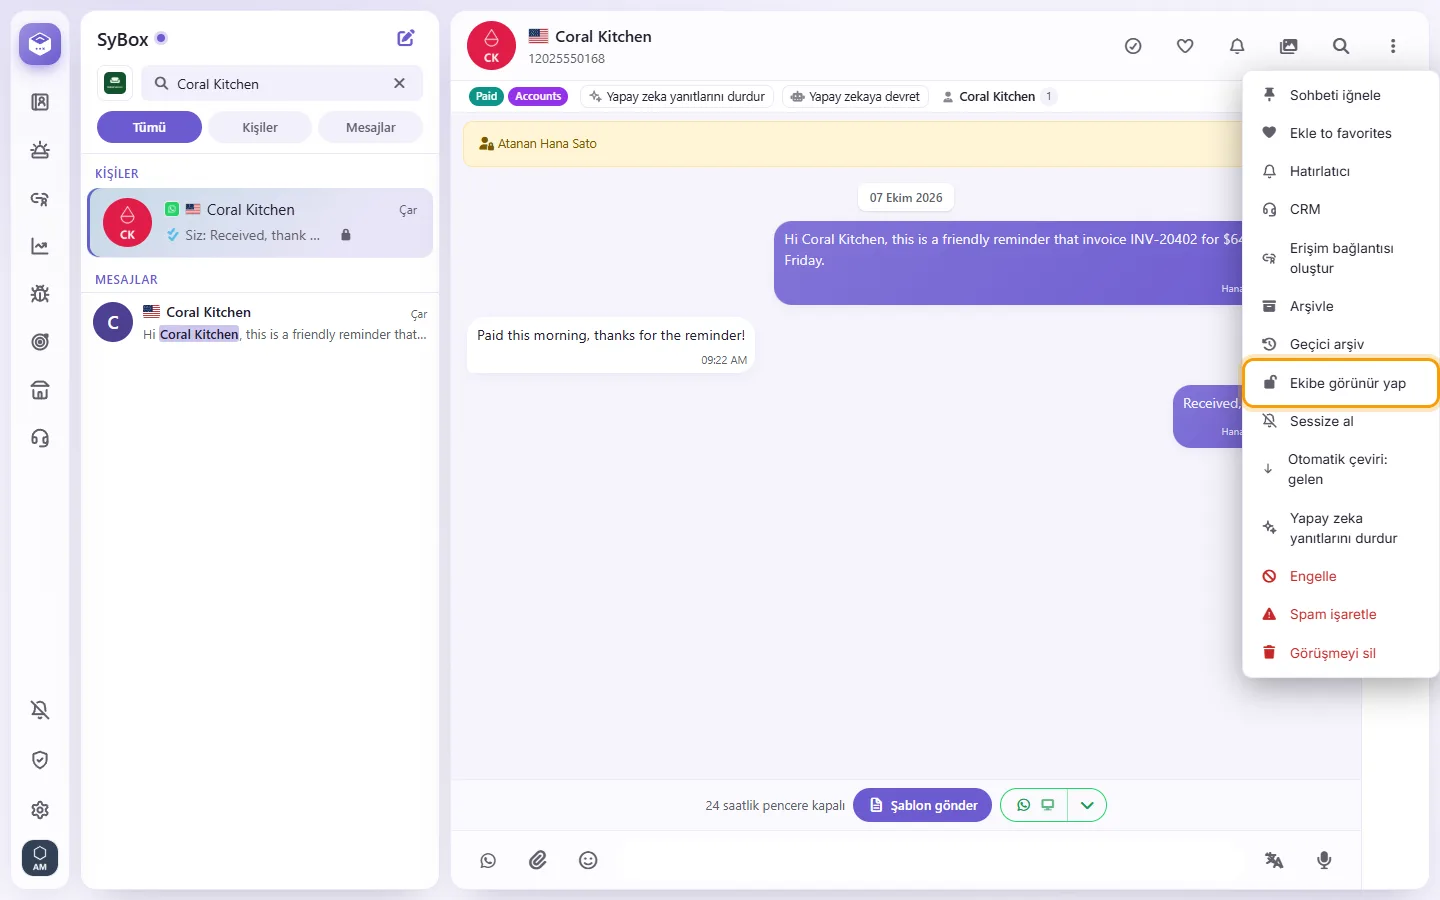
Task: Open Coral Kitchen message result under Mesajlar
Action: [261, 323]
